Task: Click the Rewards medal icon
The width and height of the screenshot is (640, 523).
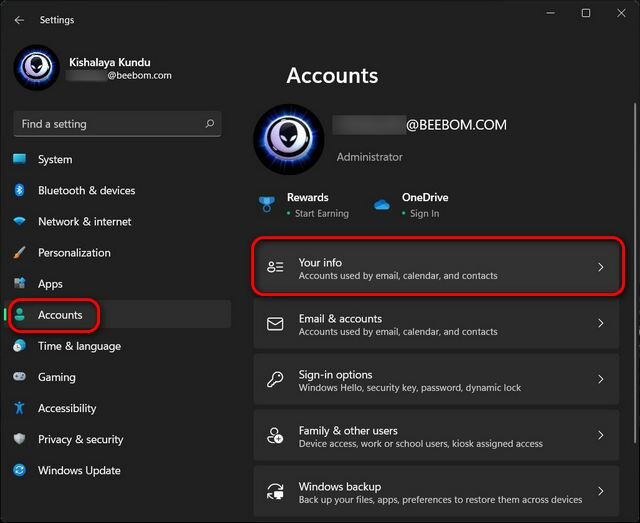Action: pyautogui.click(x=267, y=204)
